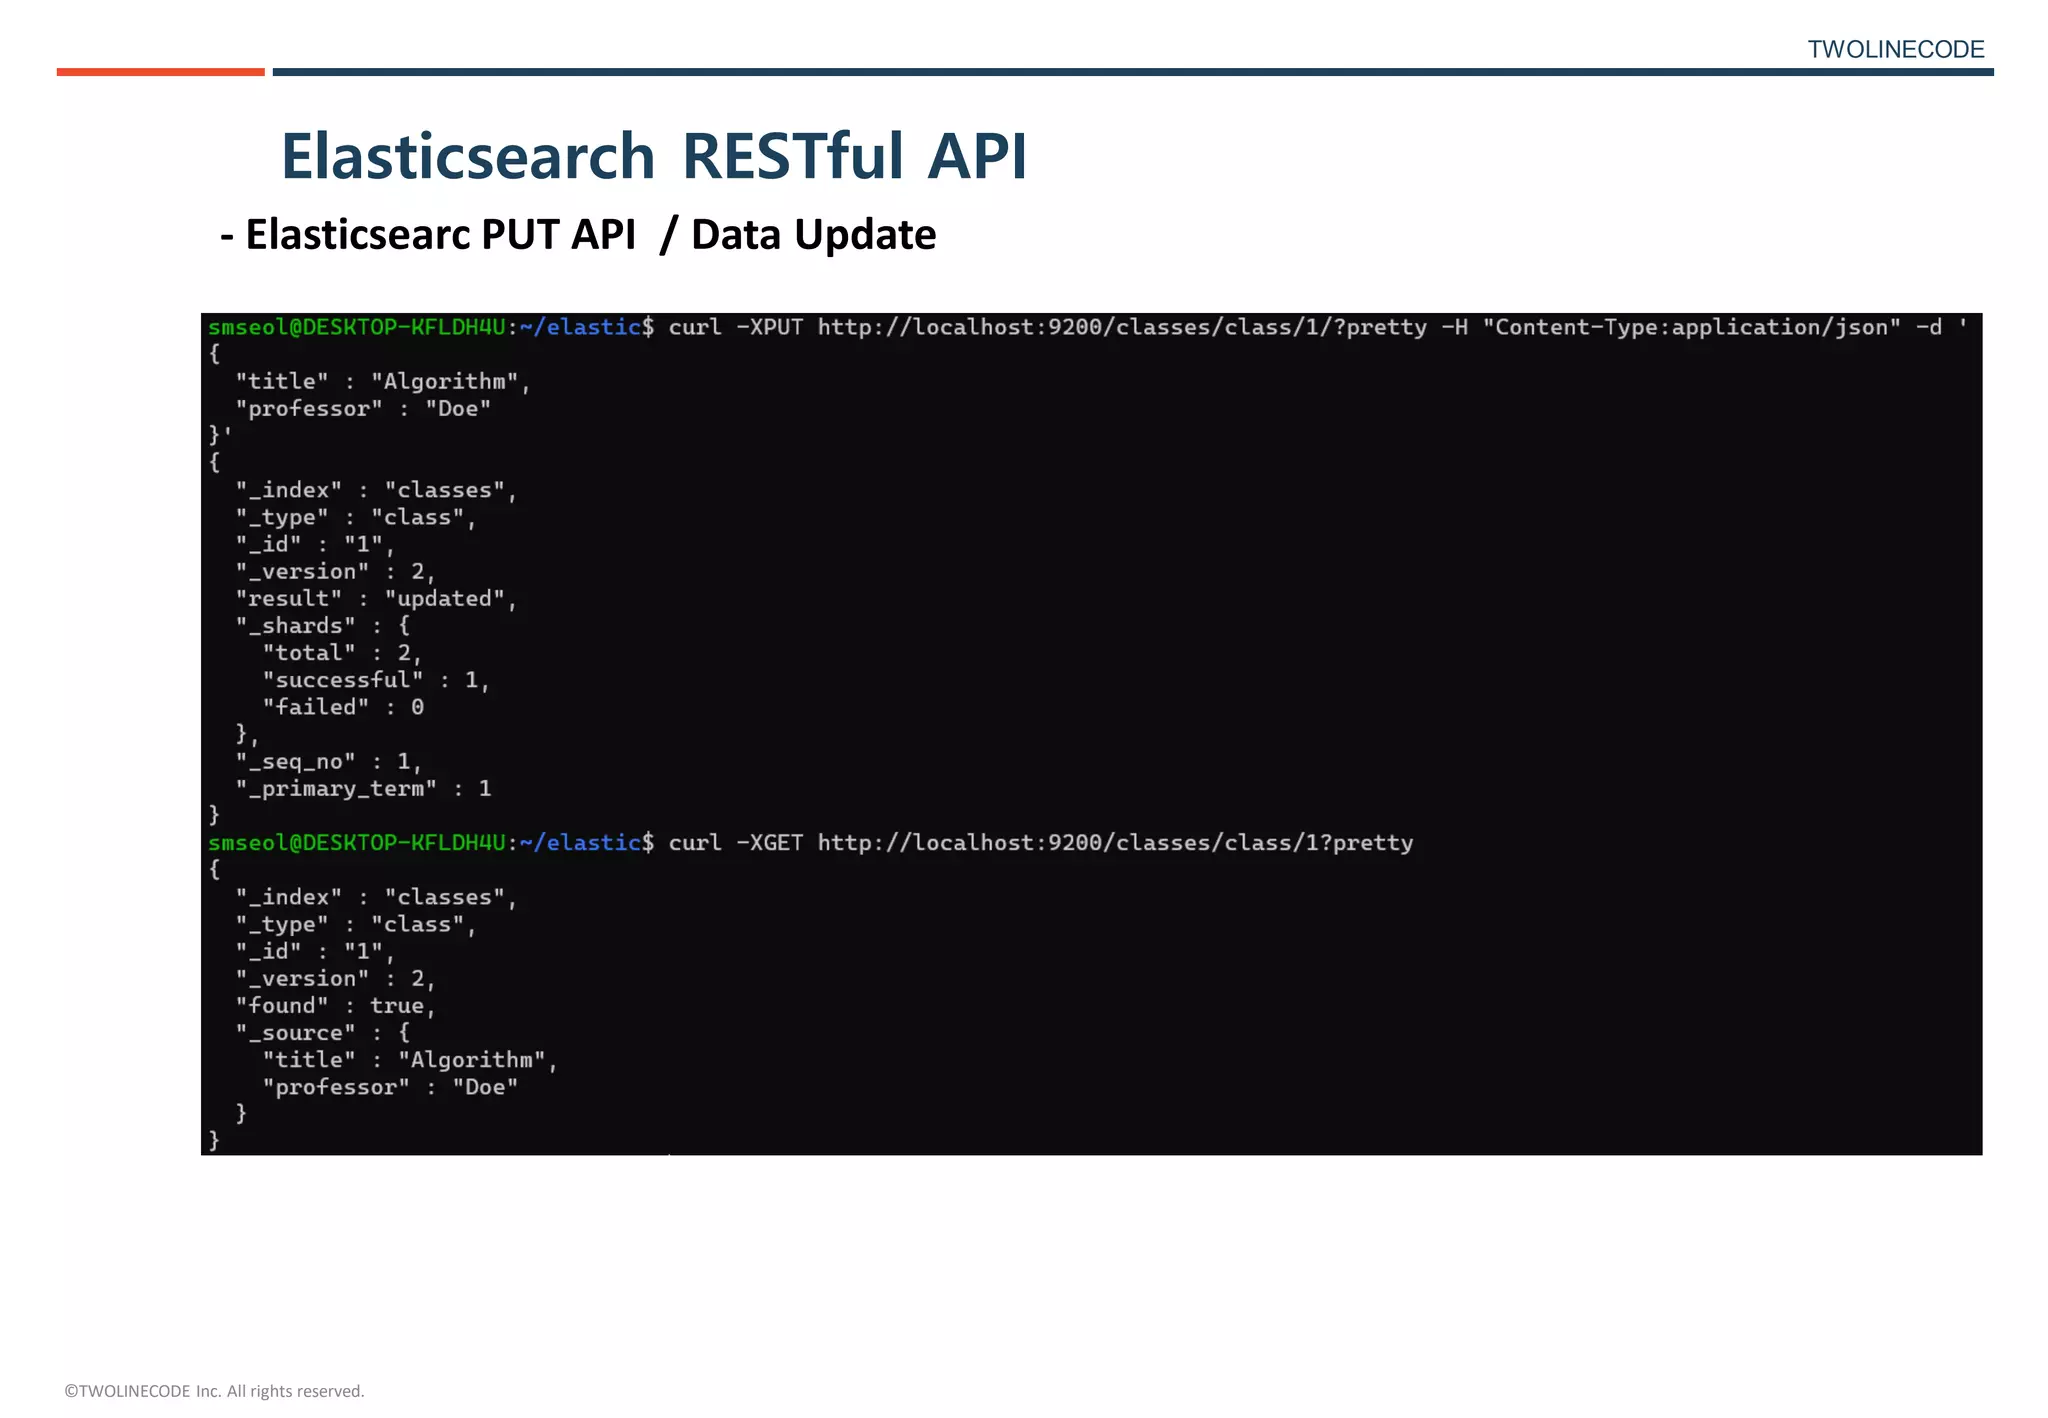Click '"_version" : 2,' in PUT response
This screenshot has height=1418, width=2048.
336,572
